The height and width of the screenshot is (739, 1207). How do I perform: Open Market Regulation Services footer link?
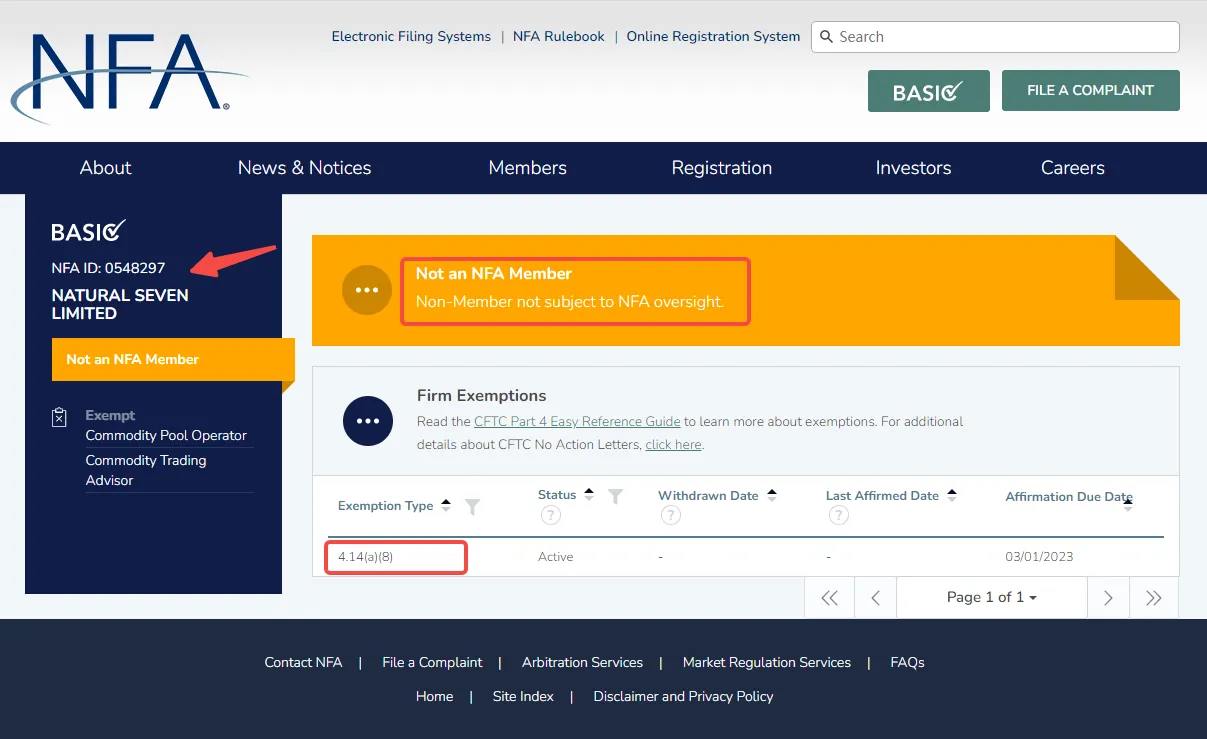(x=767, y=662)
